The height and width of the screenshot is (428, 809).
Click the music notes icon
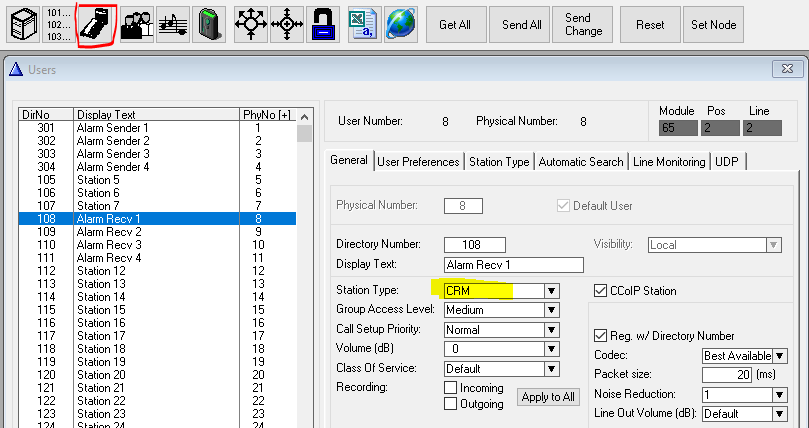tap(173, 24)
